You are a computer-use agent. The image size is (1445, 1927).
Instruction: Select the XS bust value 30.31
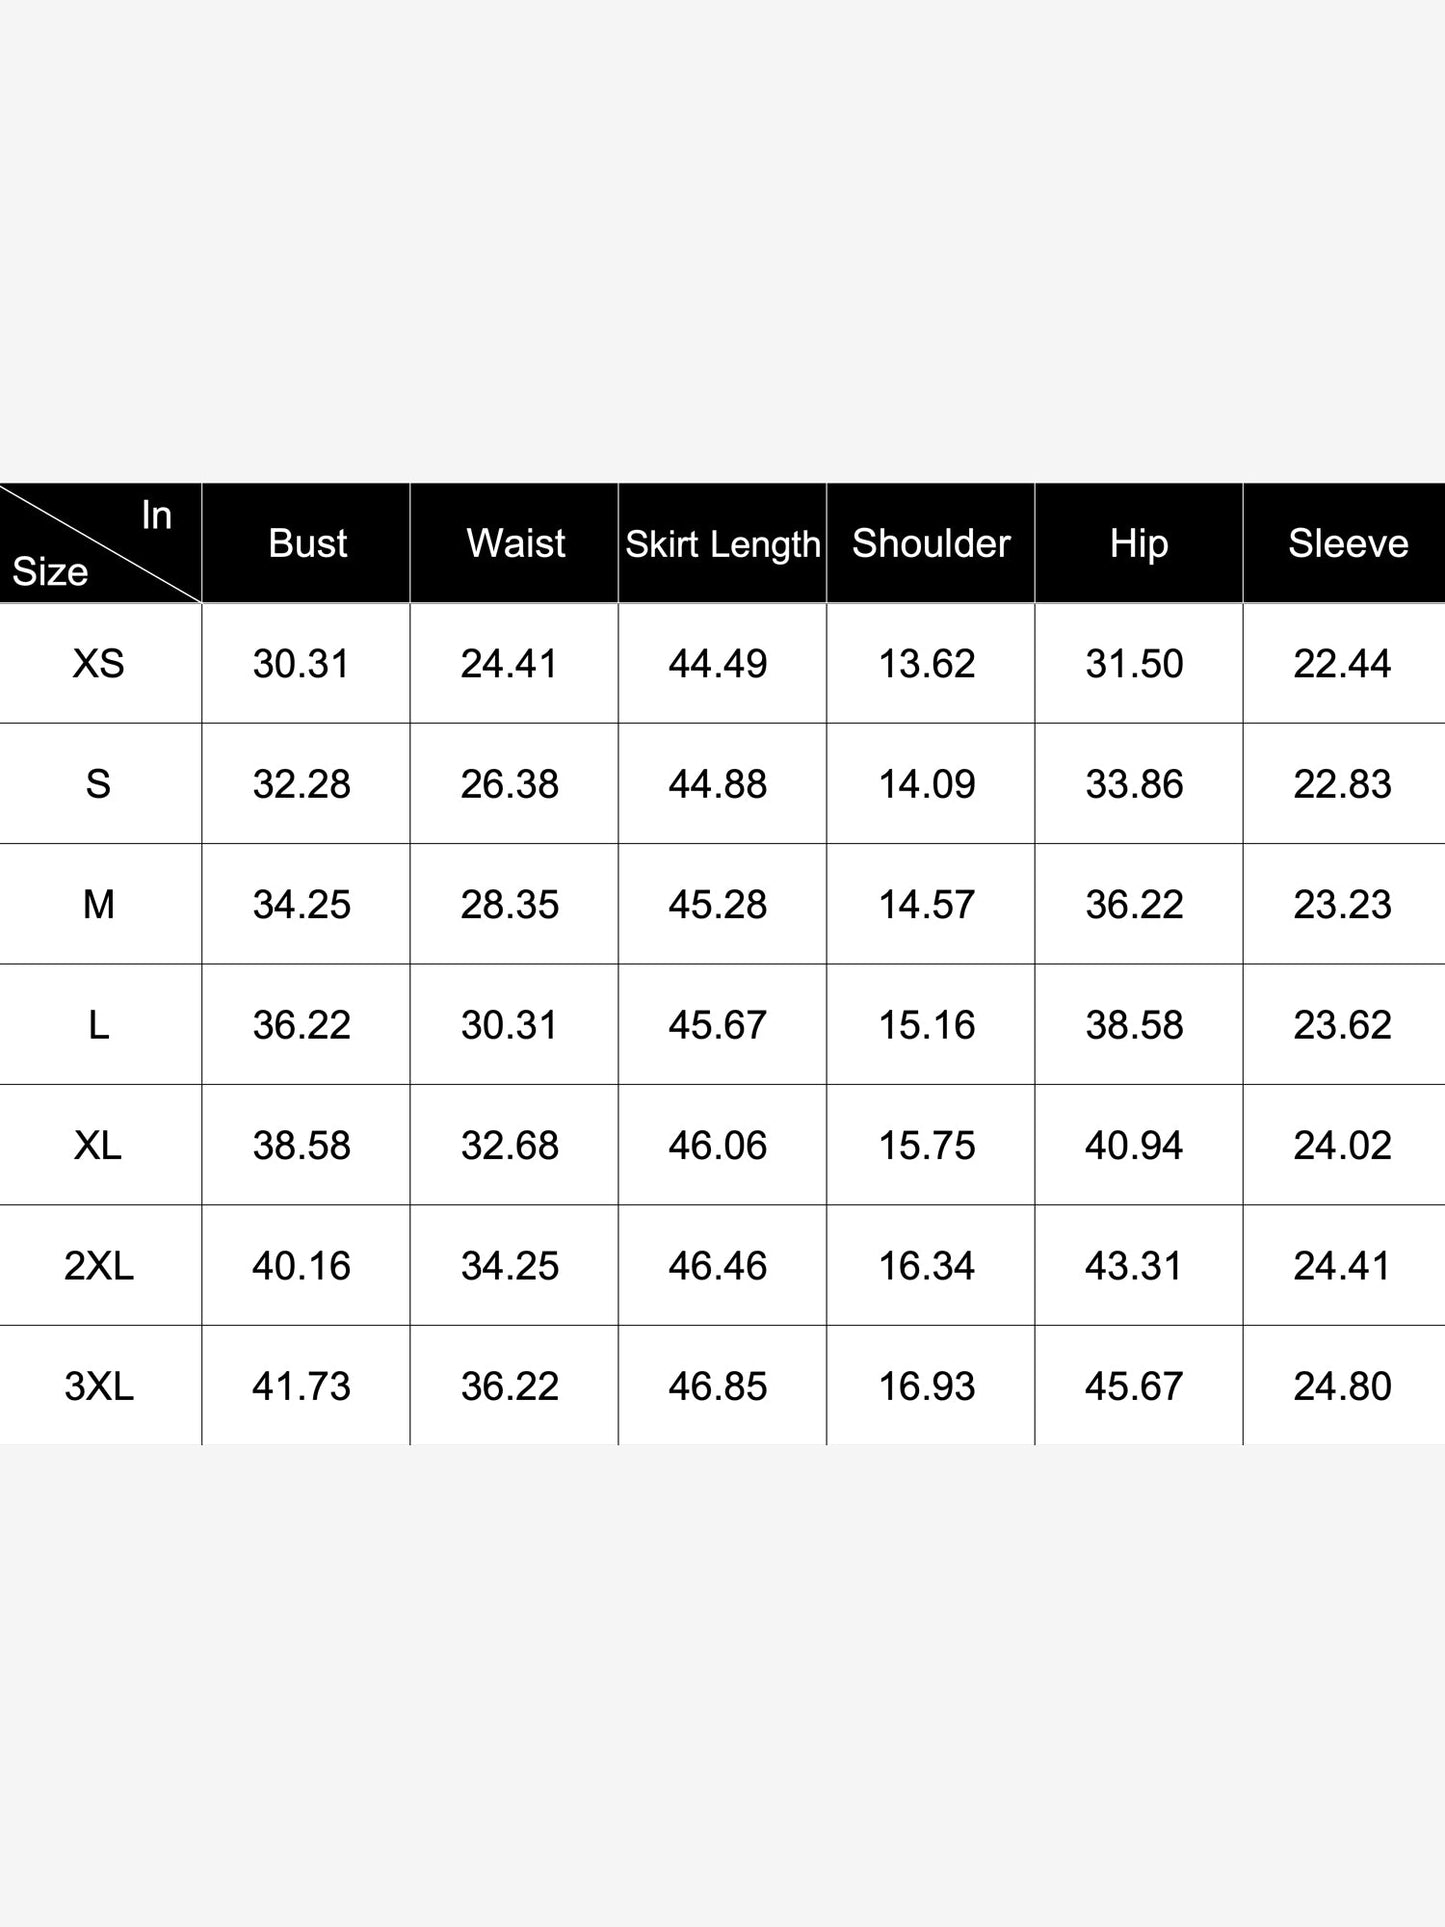coord(301,664)
